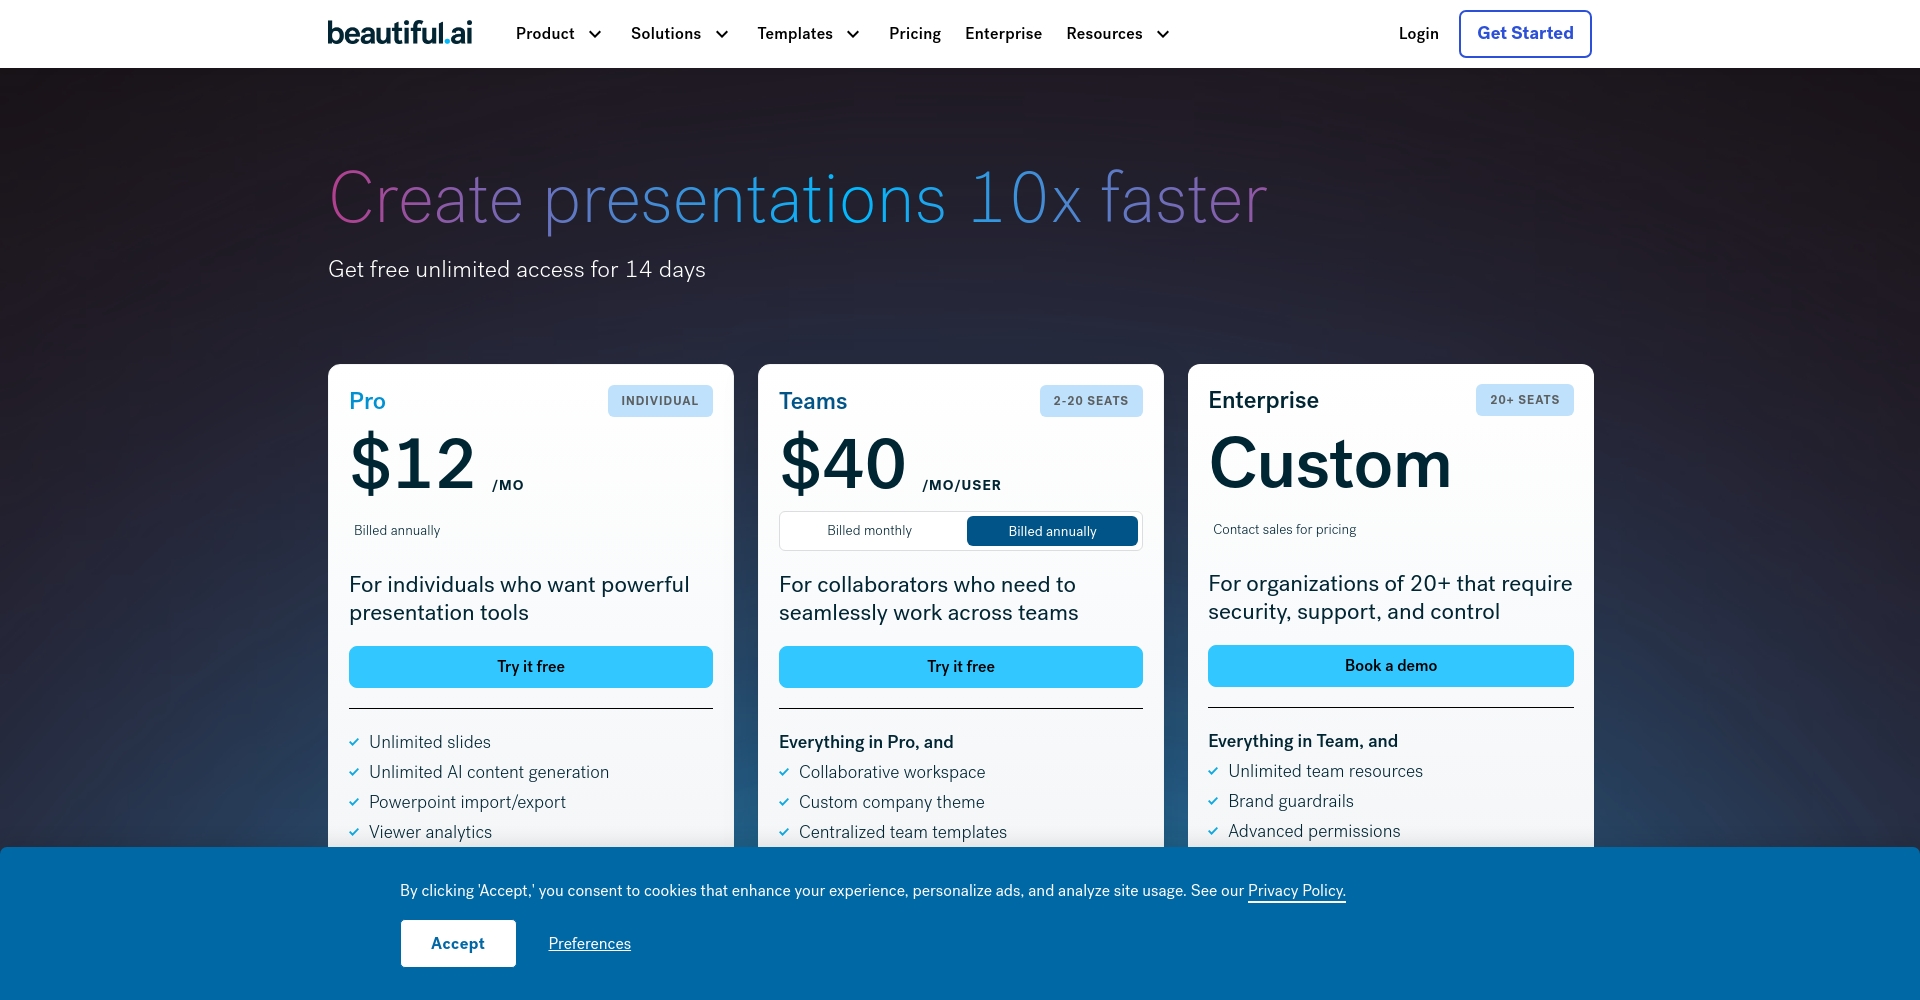The image size is (1920, 1000).
Task: Click the checkmark beside Unlimited team resources
Action: click(1213, 771)
